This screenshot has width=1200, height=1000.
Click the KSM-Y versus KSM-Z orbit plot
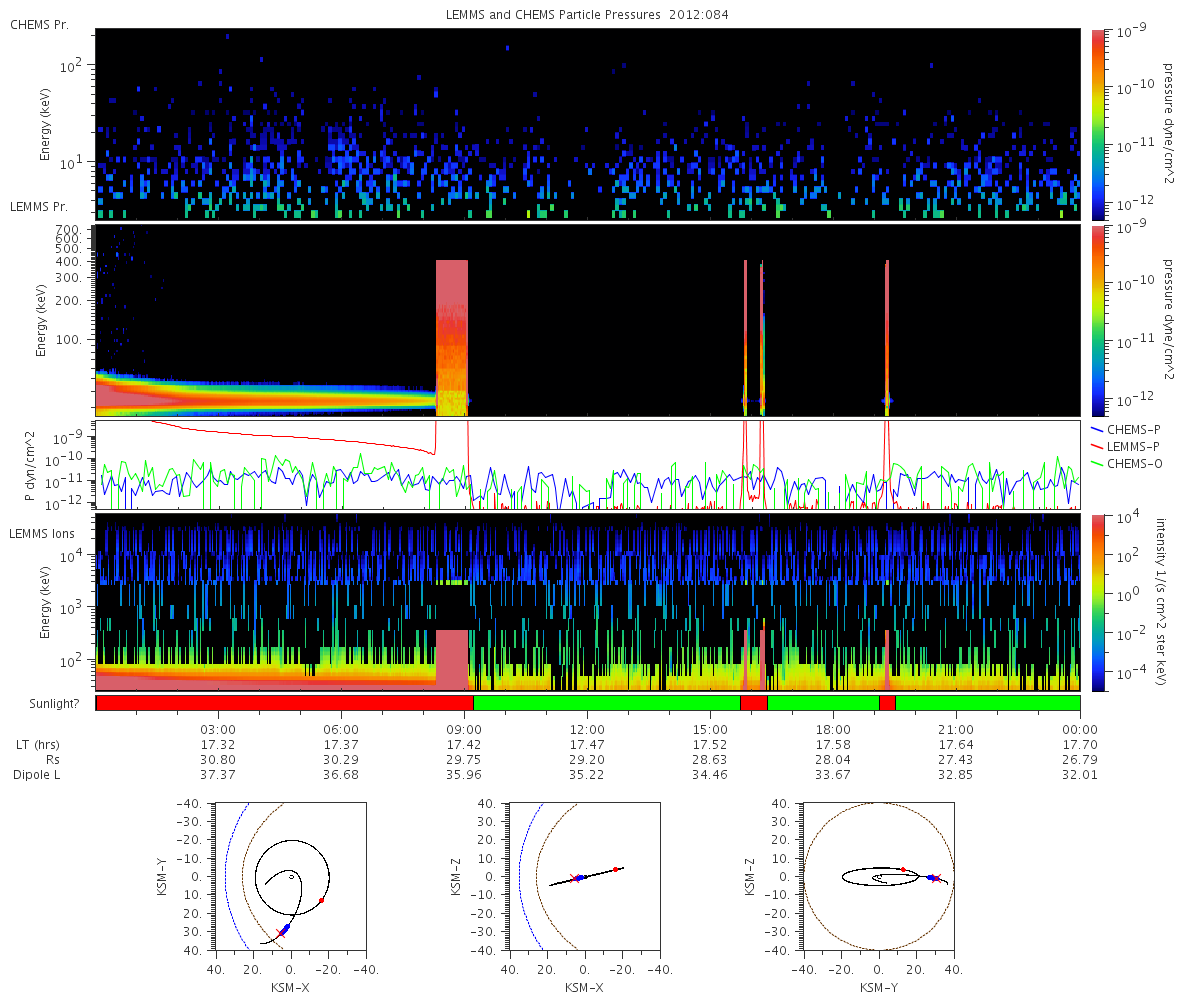tap(879, 877)
